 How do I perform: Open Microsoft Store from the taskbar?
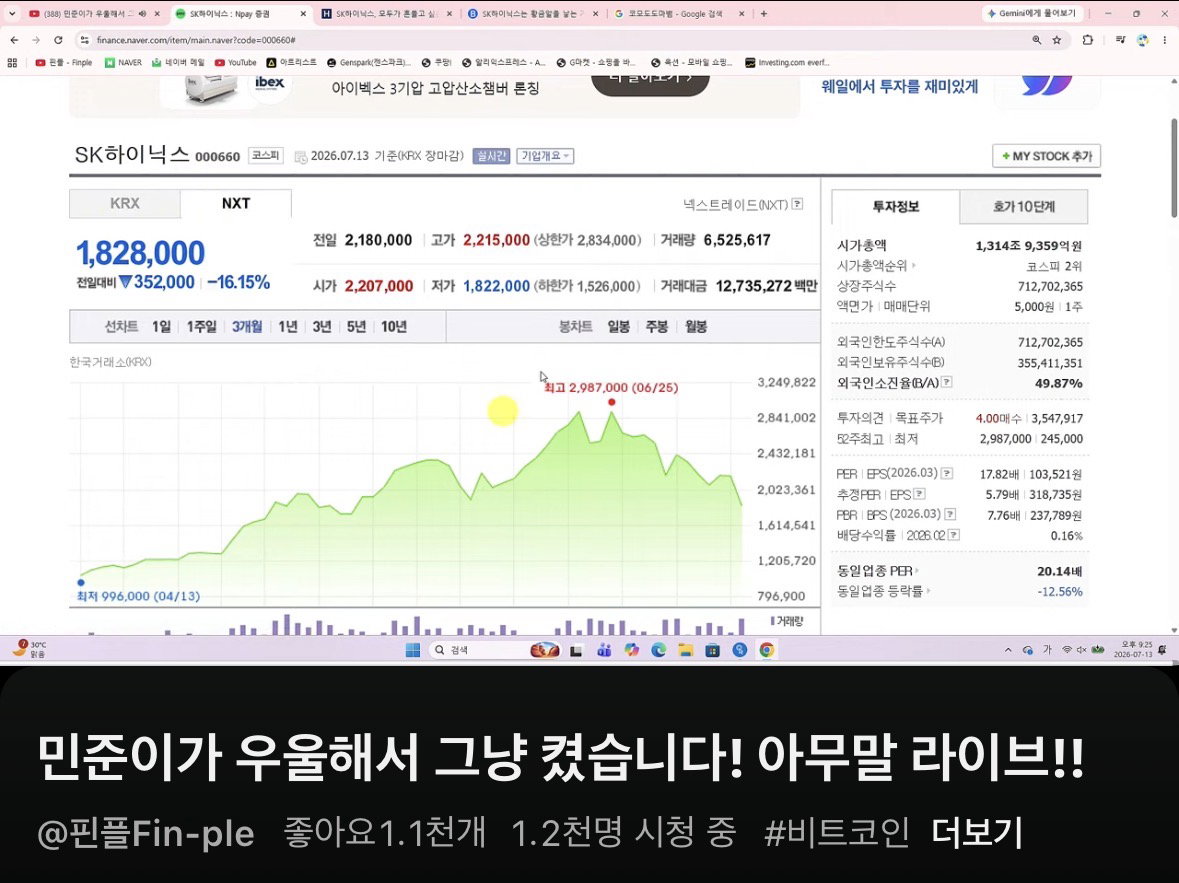712,650
